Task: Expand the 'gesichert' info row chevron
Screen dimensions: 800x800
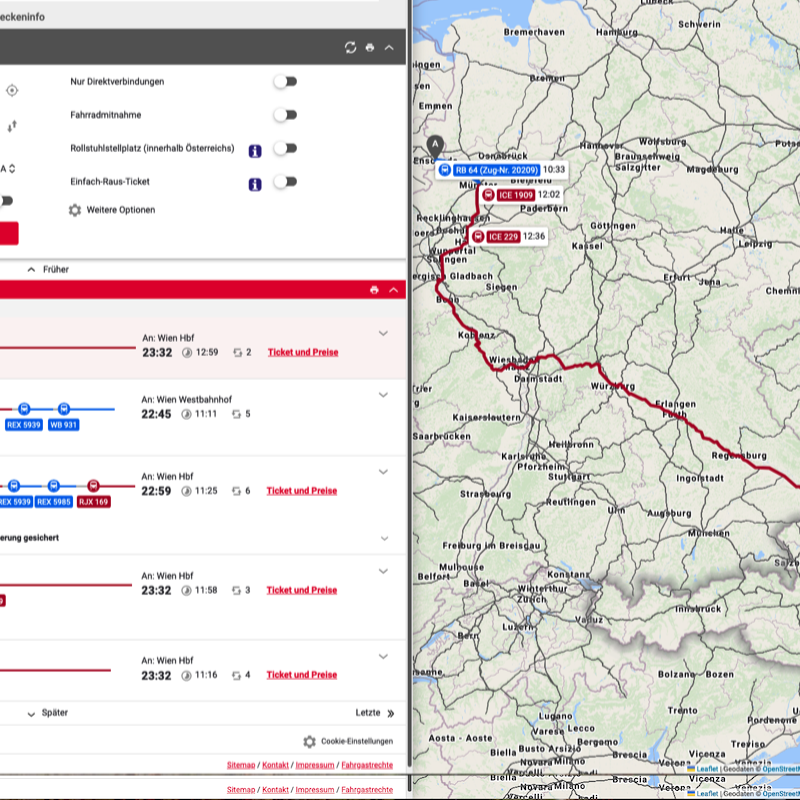Action: tap(385, 538)
